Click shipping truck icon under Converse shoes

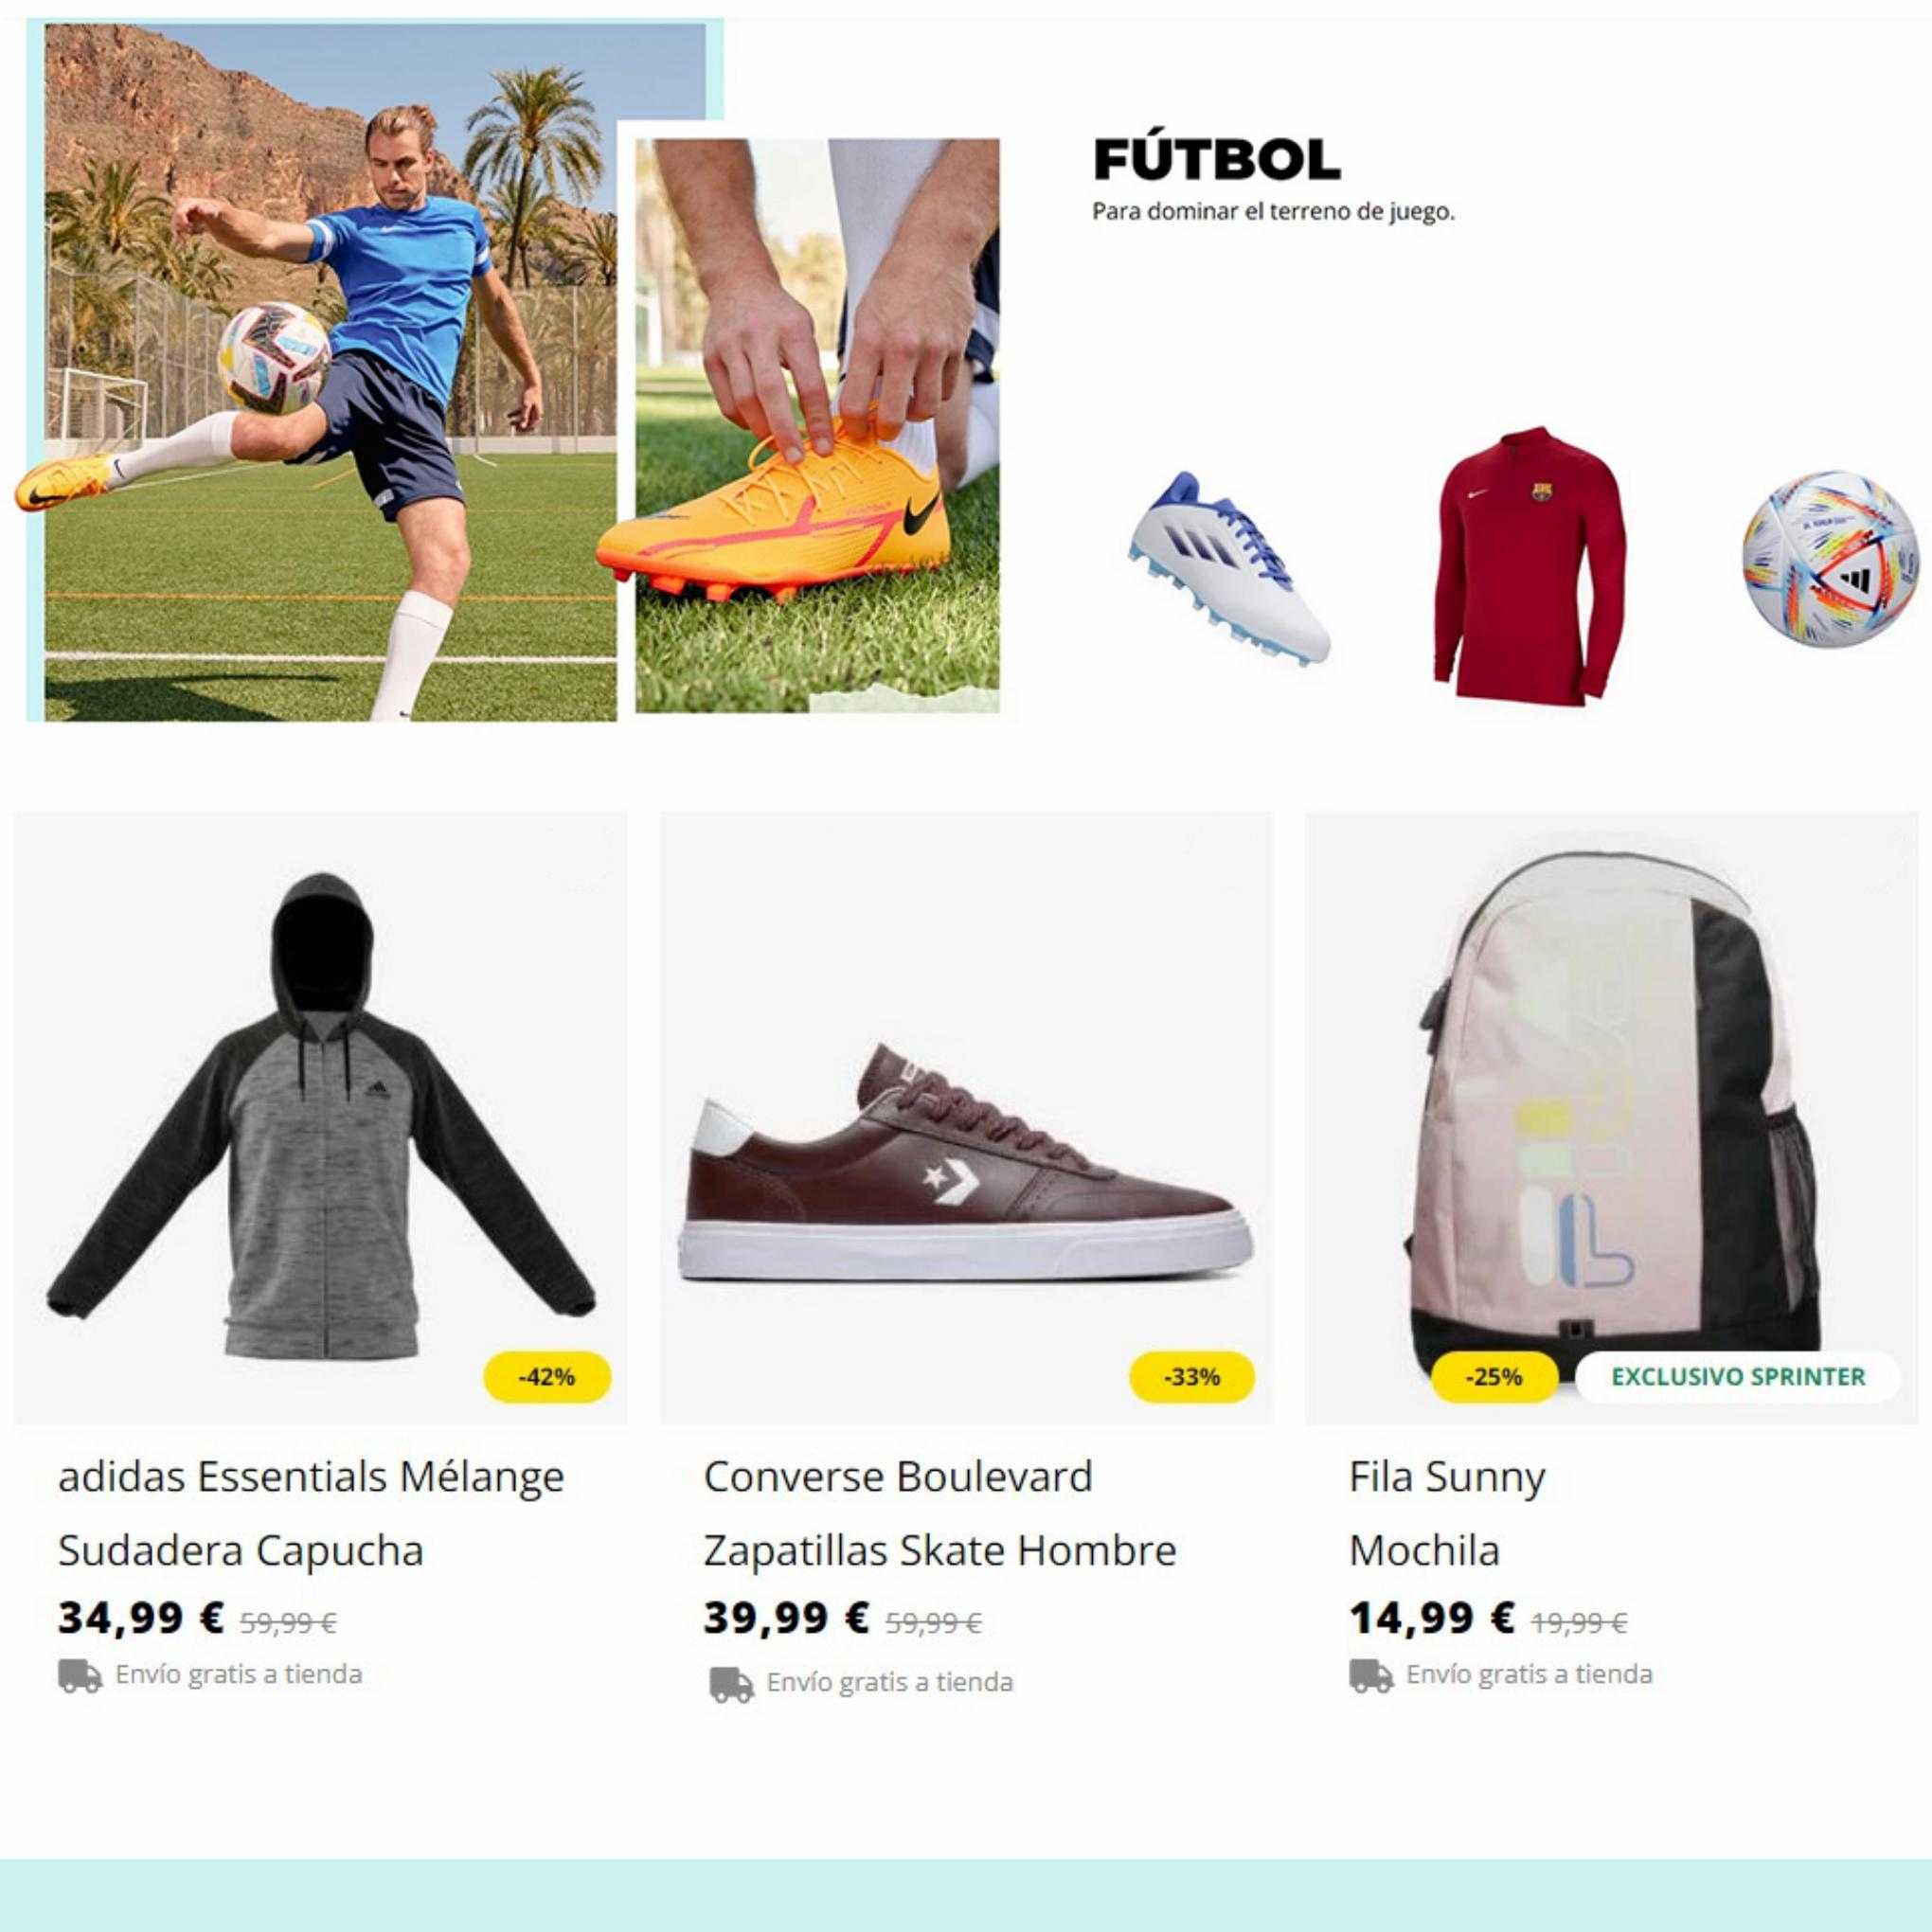[732, 1685]
